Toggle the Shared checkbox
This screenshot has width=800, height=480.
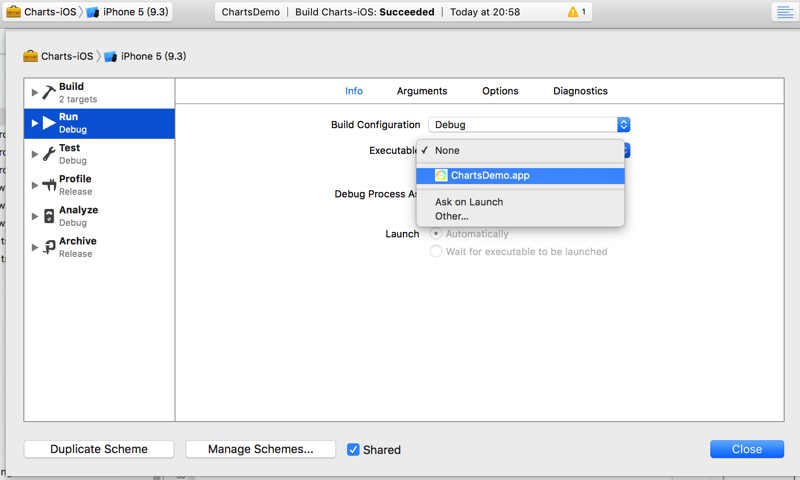353,449
